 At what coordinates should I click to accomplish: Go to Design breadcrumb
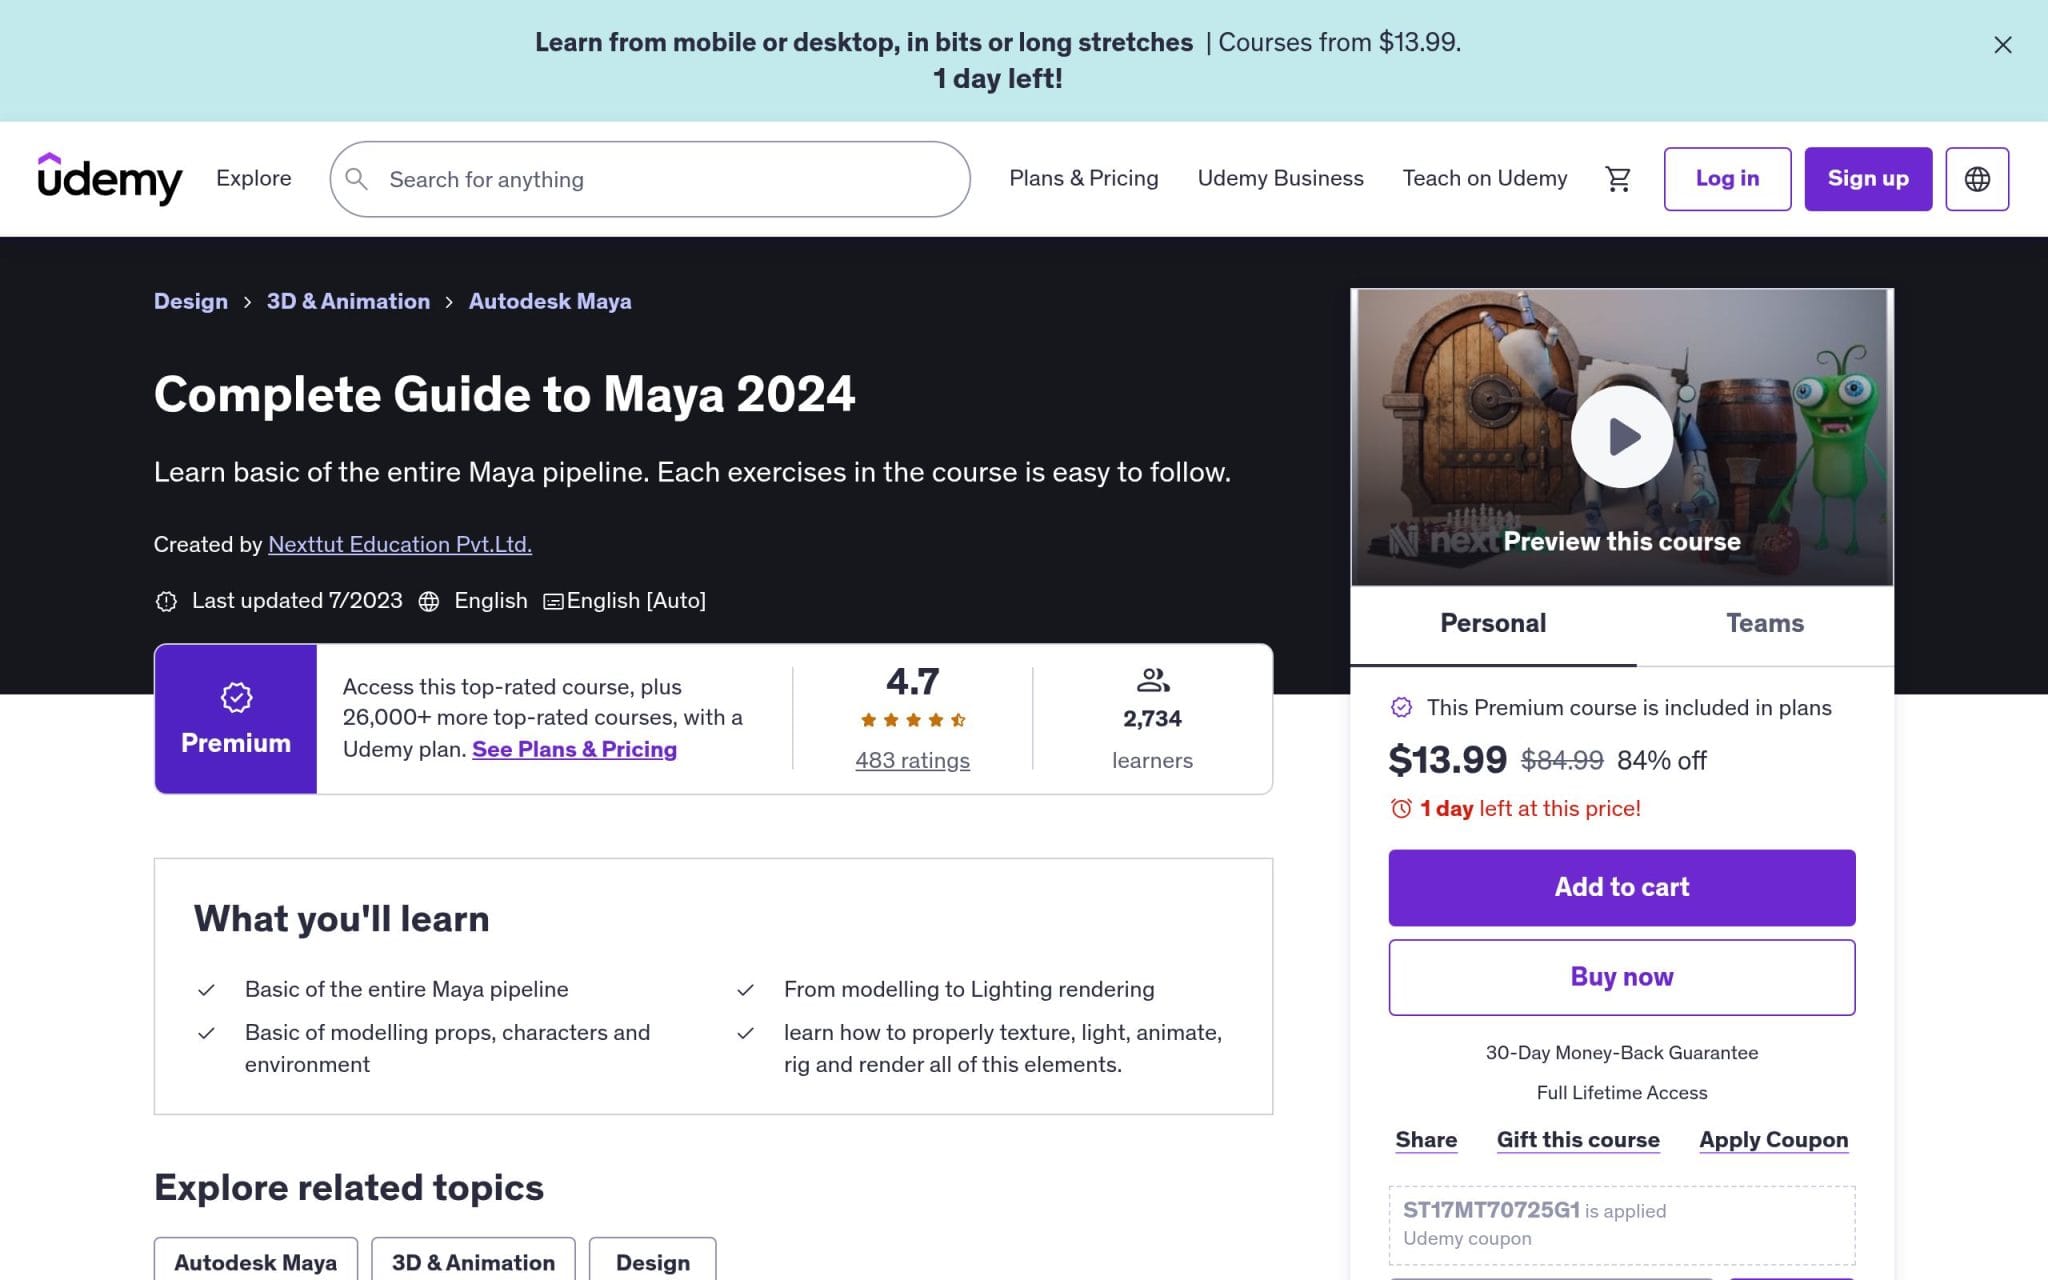tap(191, 301)
